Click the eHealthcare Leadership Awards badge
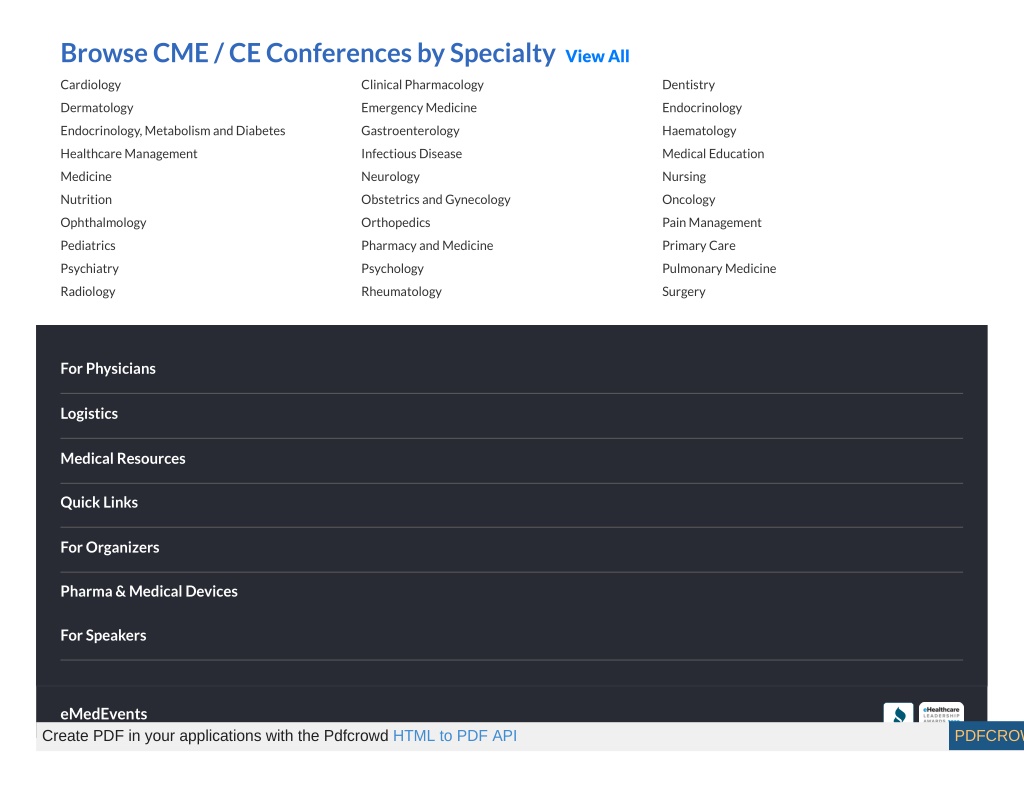 point(941,712)
